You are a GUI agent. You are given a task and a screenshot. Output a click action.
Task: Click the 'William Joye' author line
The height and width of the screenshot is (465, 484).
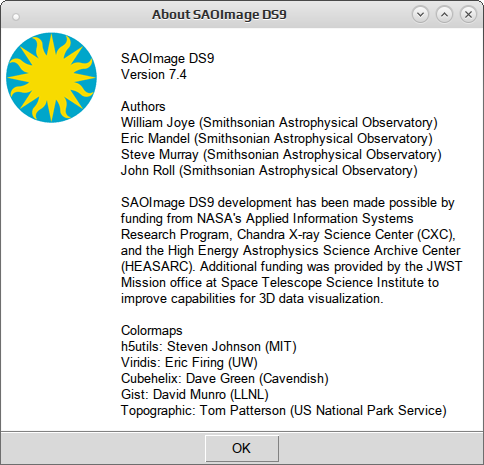point(279,122)
